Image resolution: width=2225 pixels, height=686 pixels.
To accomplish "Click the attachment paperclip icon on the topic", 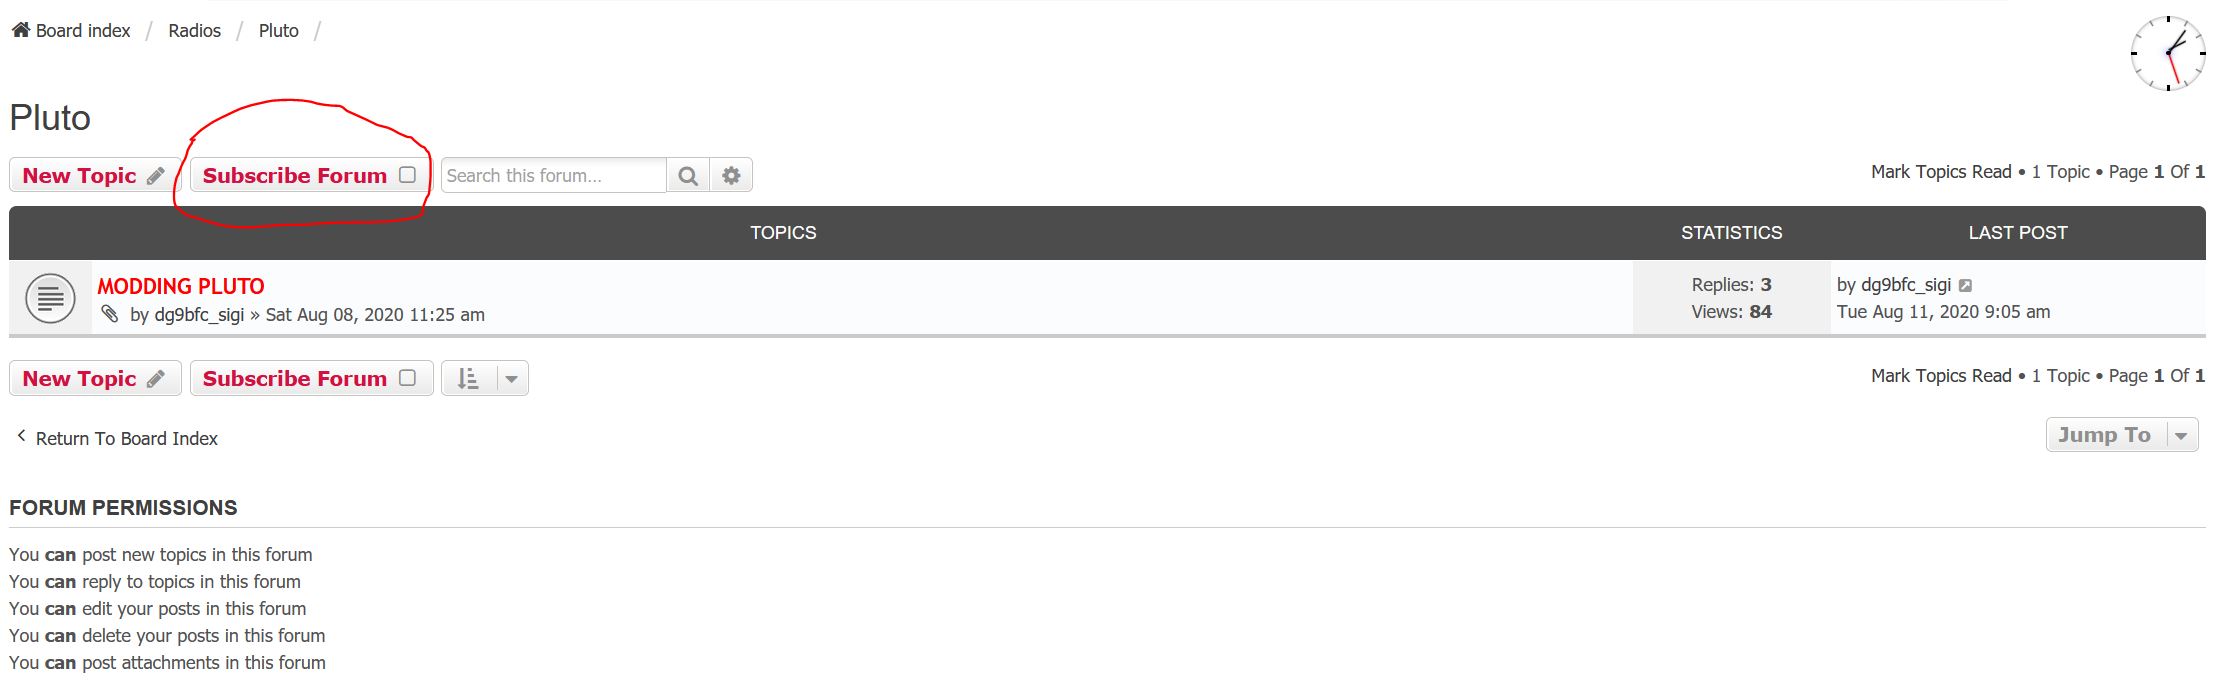I will tap(110, 314).
